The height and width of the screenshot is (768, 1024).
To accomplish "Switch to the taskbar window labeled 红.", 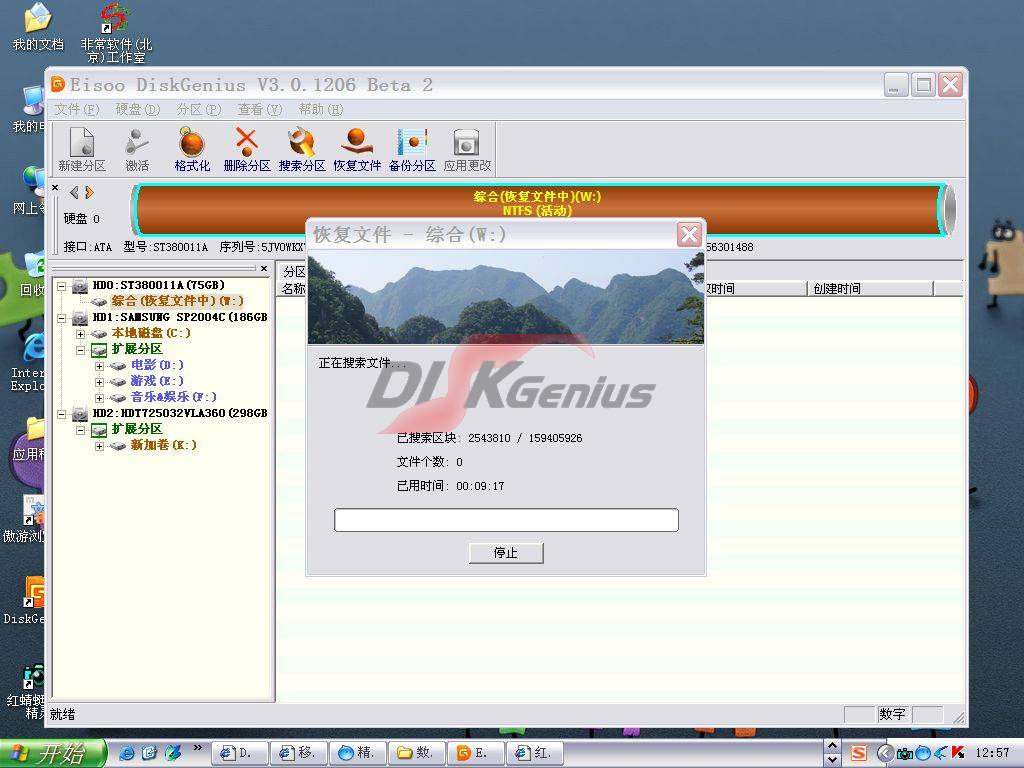I will pos(535,753).
